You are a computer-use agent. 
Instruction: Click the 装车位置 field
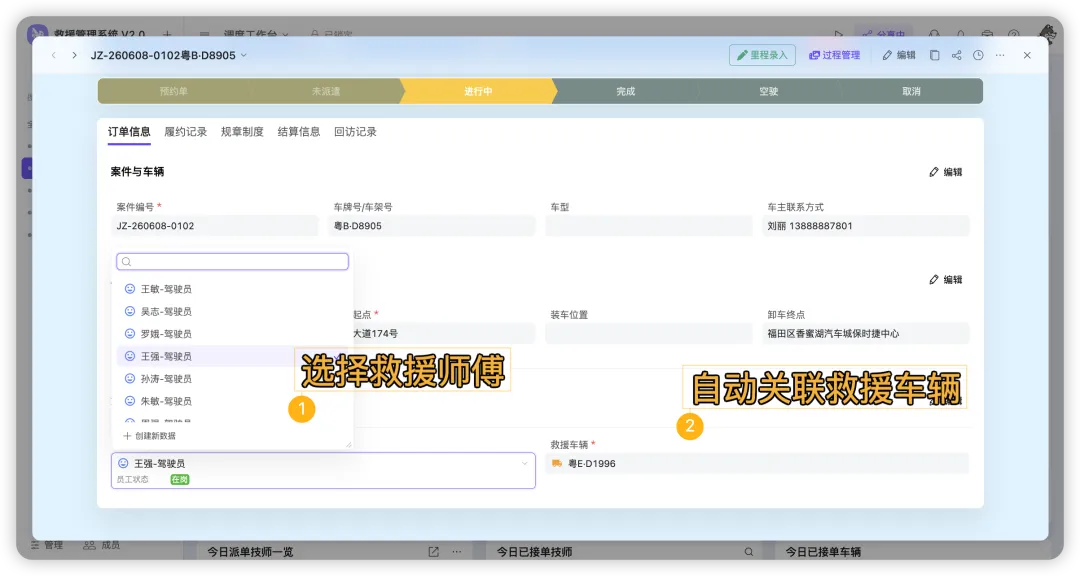(649, 333)
